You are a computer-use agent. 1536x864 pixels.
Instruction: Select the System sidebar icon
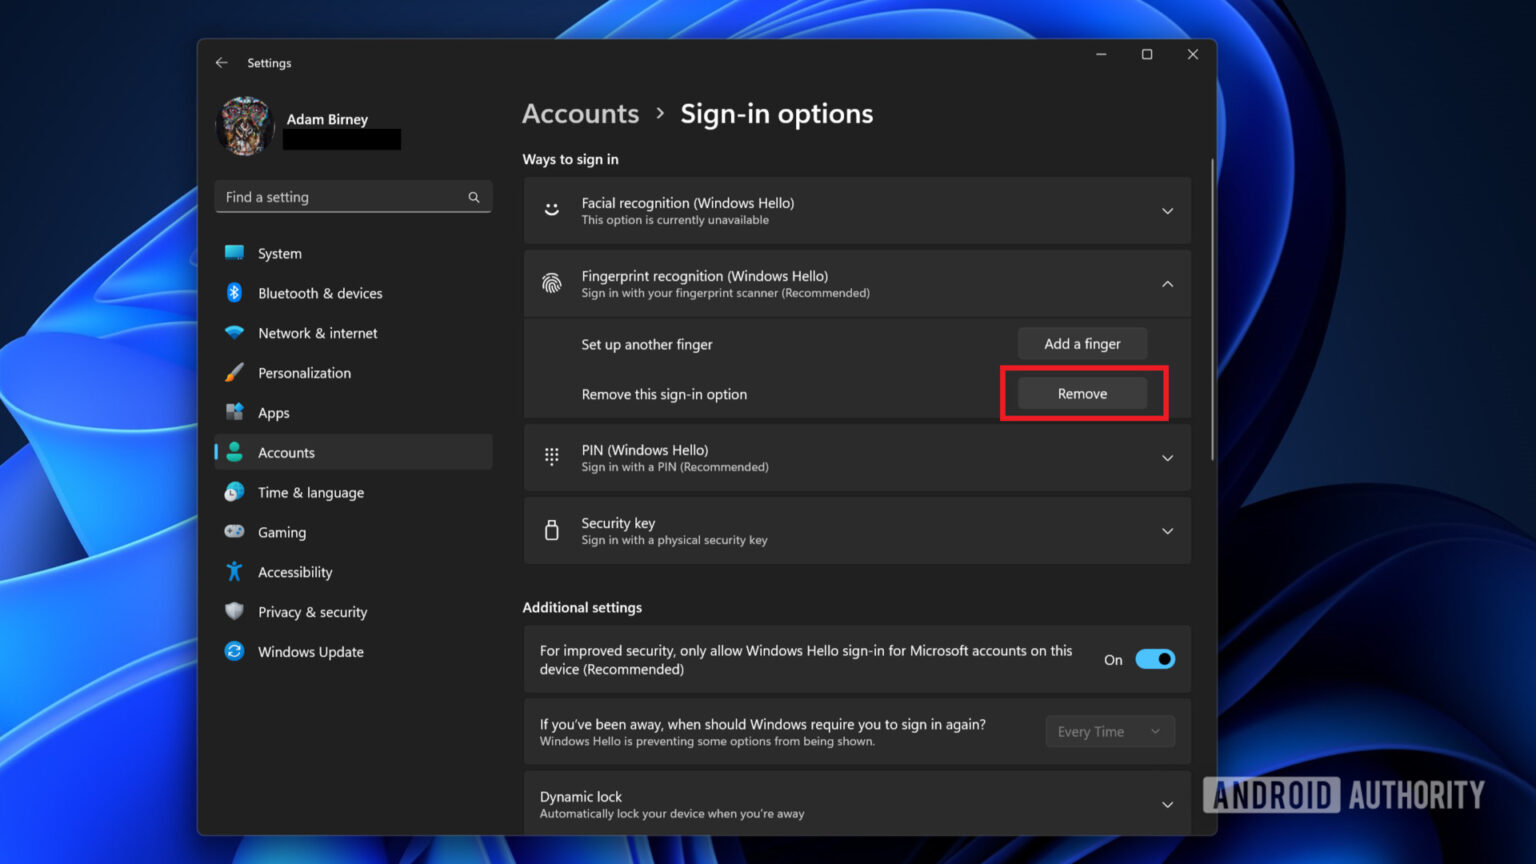tap(234, 253)
